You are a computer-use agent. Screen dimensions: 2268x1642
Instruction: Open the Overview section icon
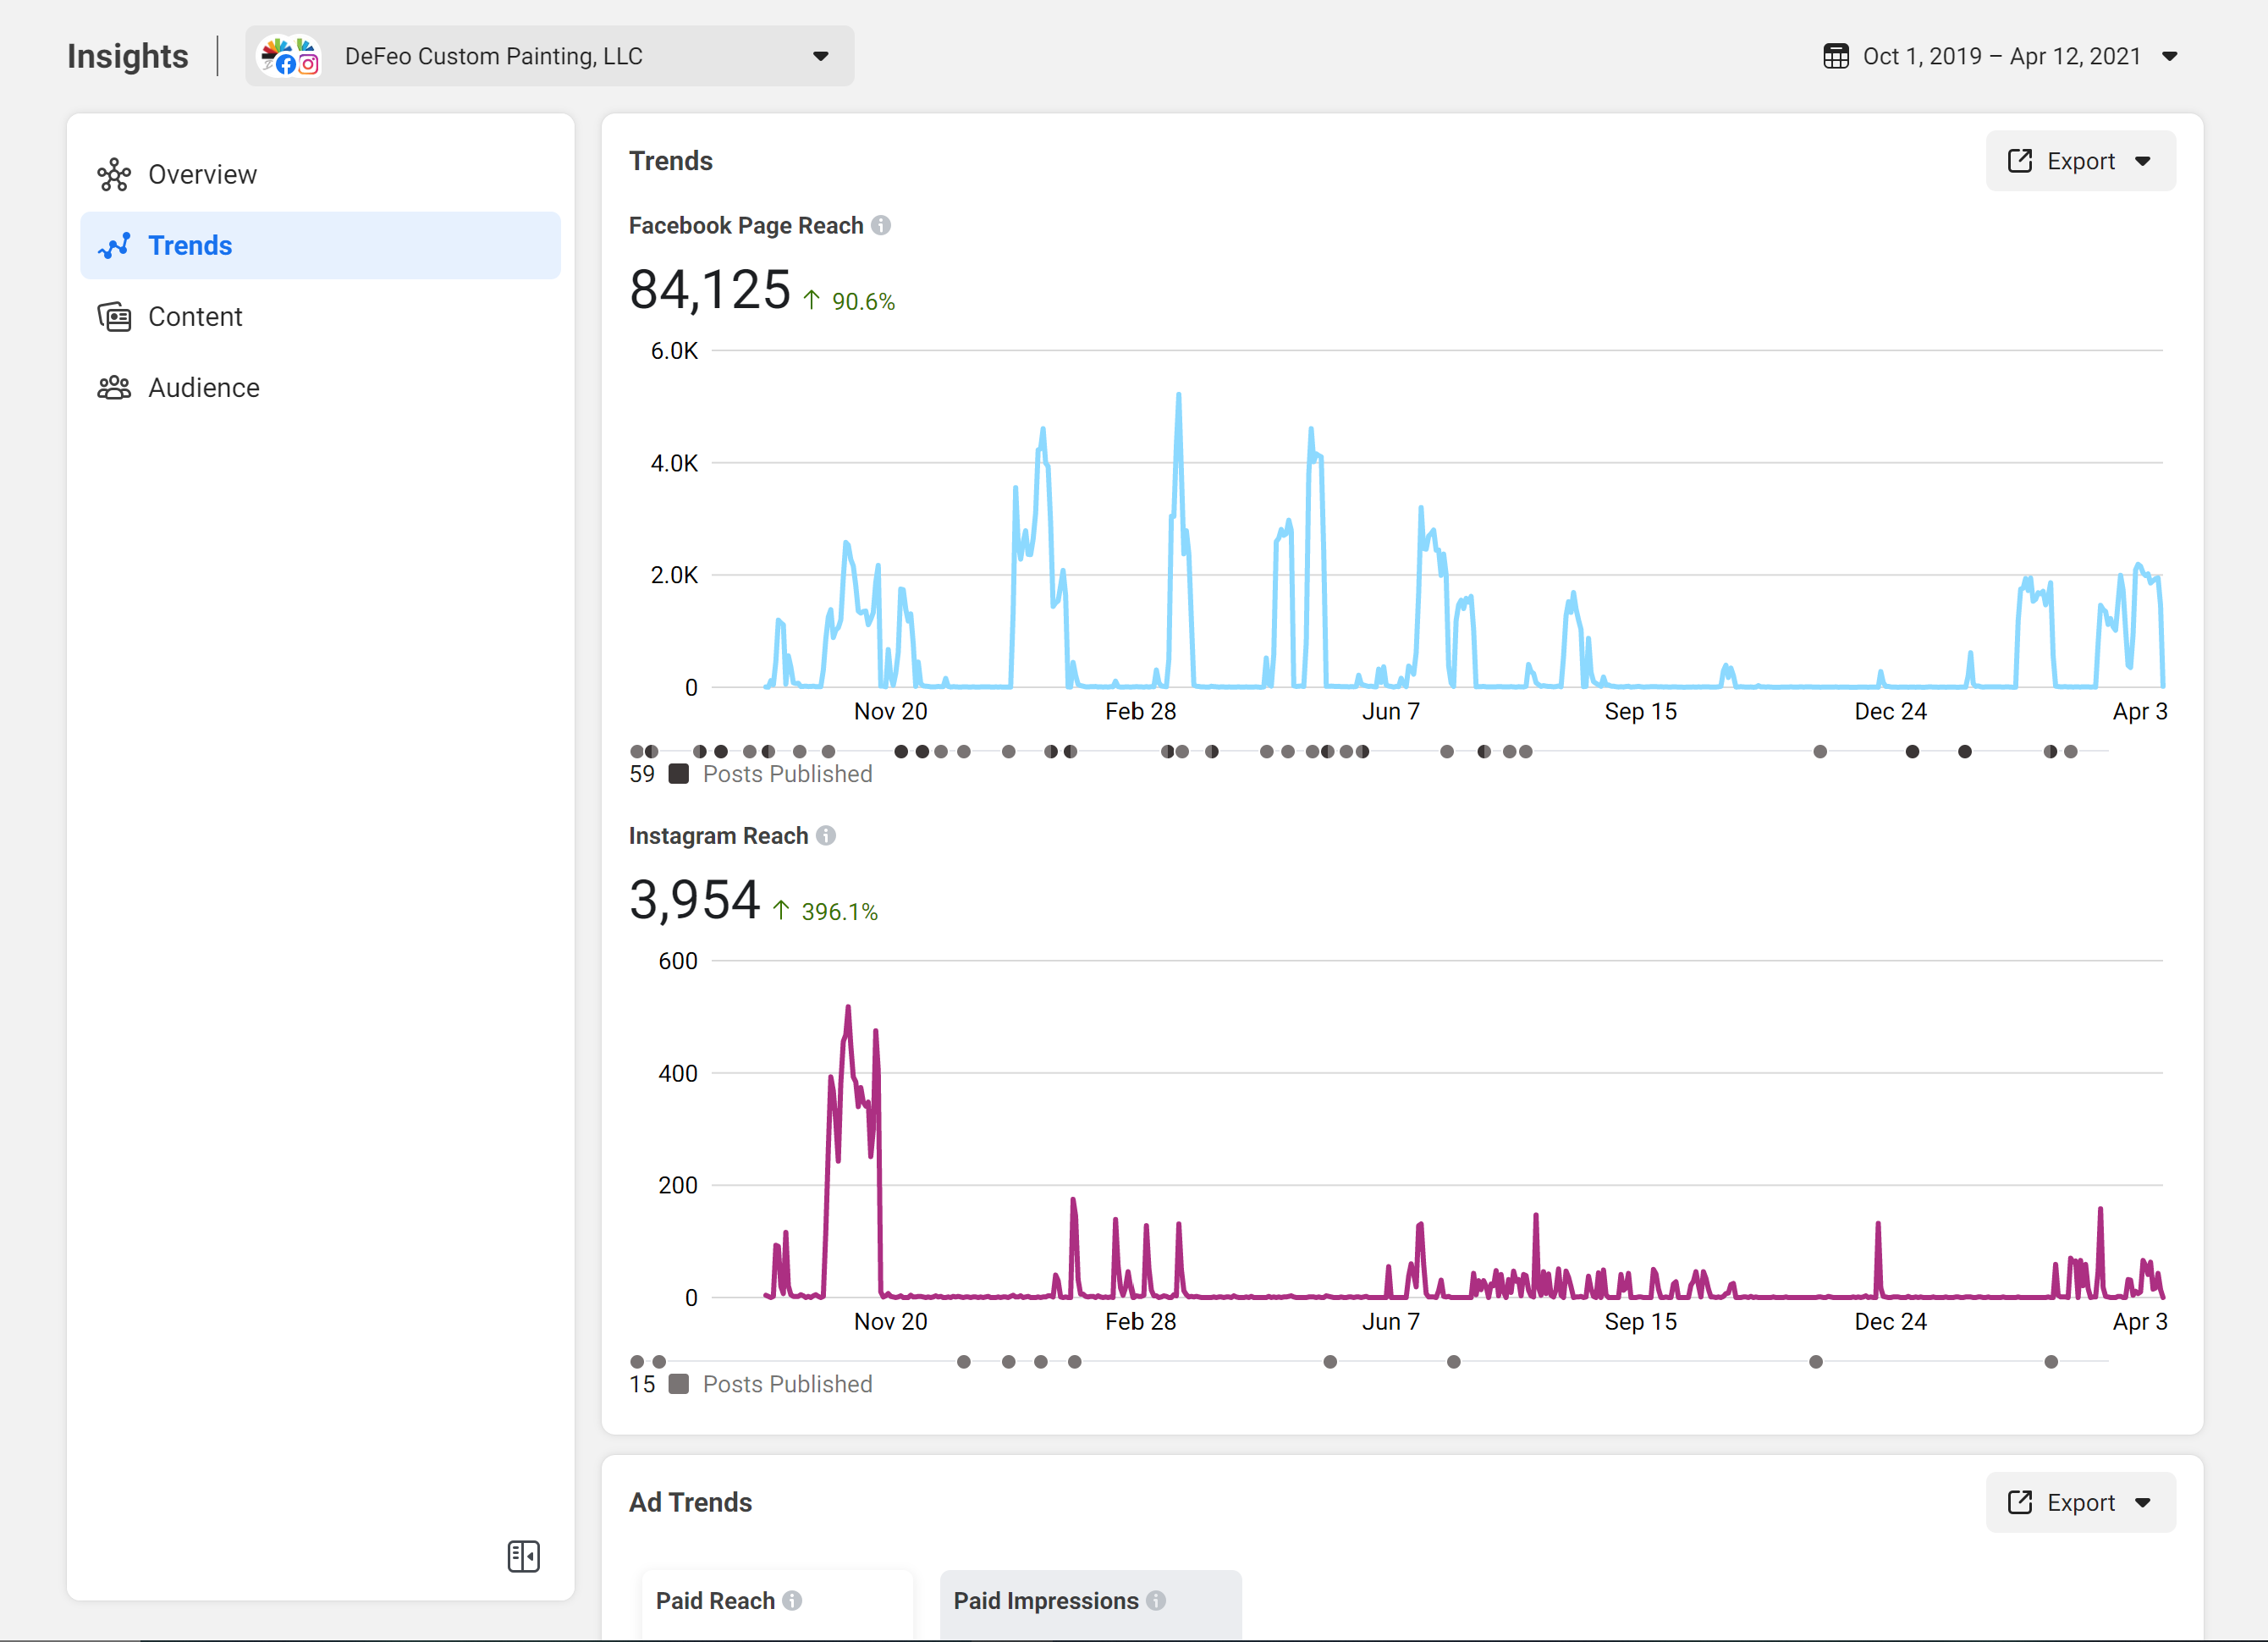click(x=114, y=175)
